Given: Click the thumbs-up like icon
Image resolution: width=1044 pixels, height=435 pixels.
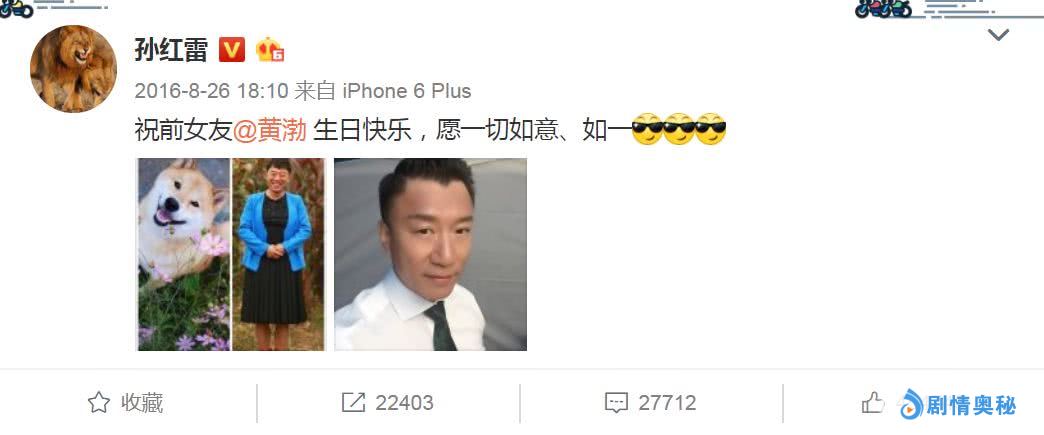Looking at the screenshot, I should [873, 402].
